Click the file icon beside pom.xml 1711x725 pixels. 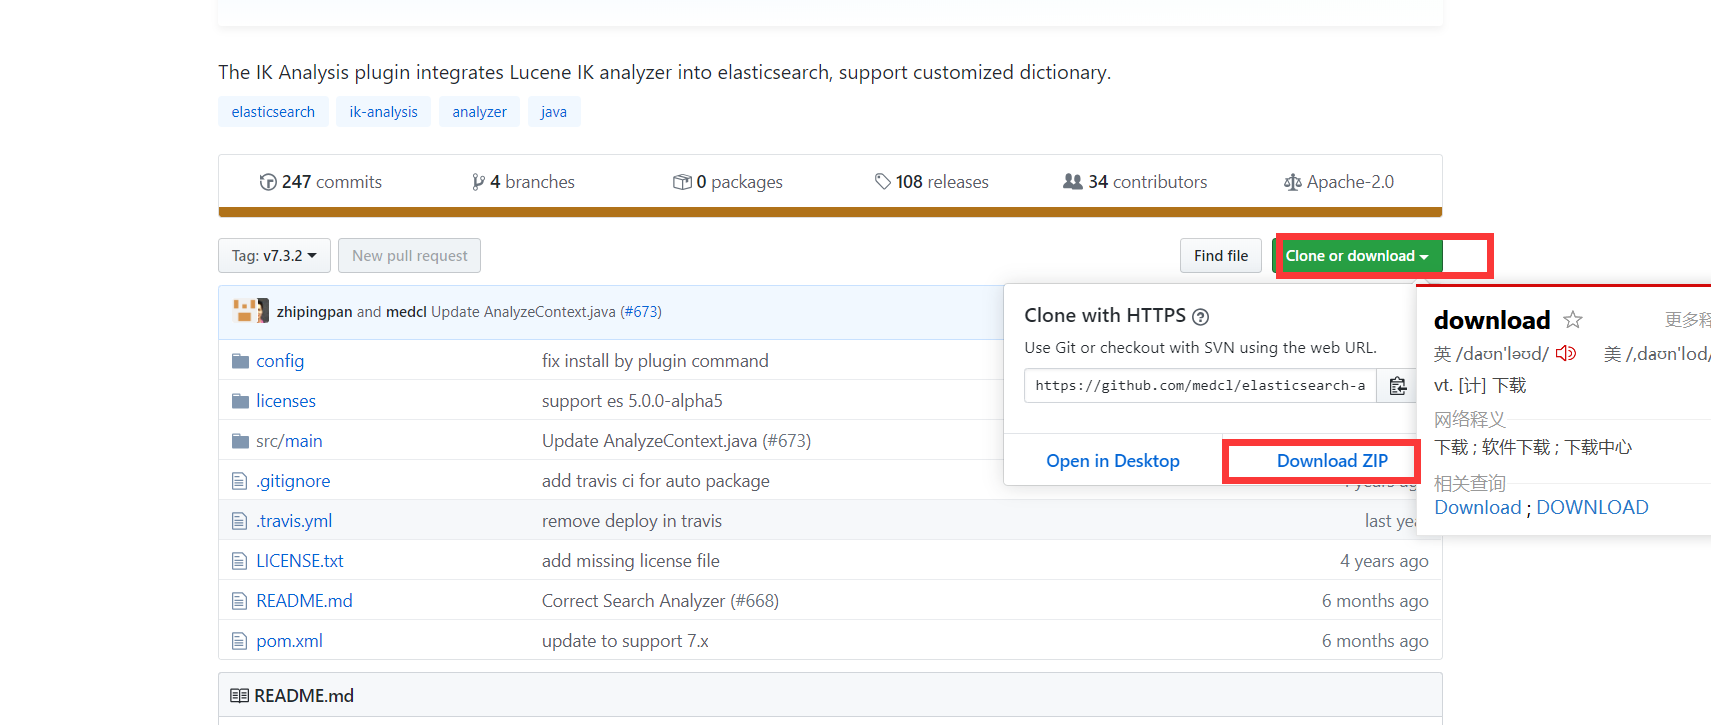tap(239, 641)
